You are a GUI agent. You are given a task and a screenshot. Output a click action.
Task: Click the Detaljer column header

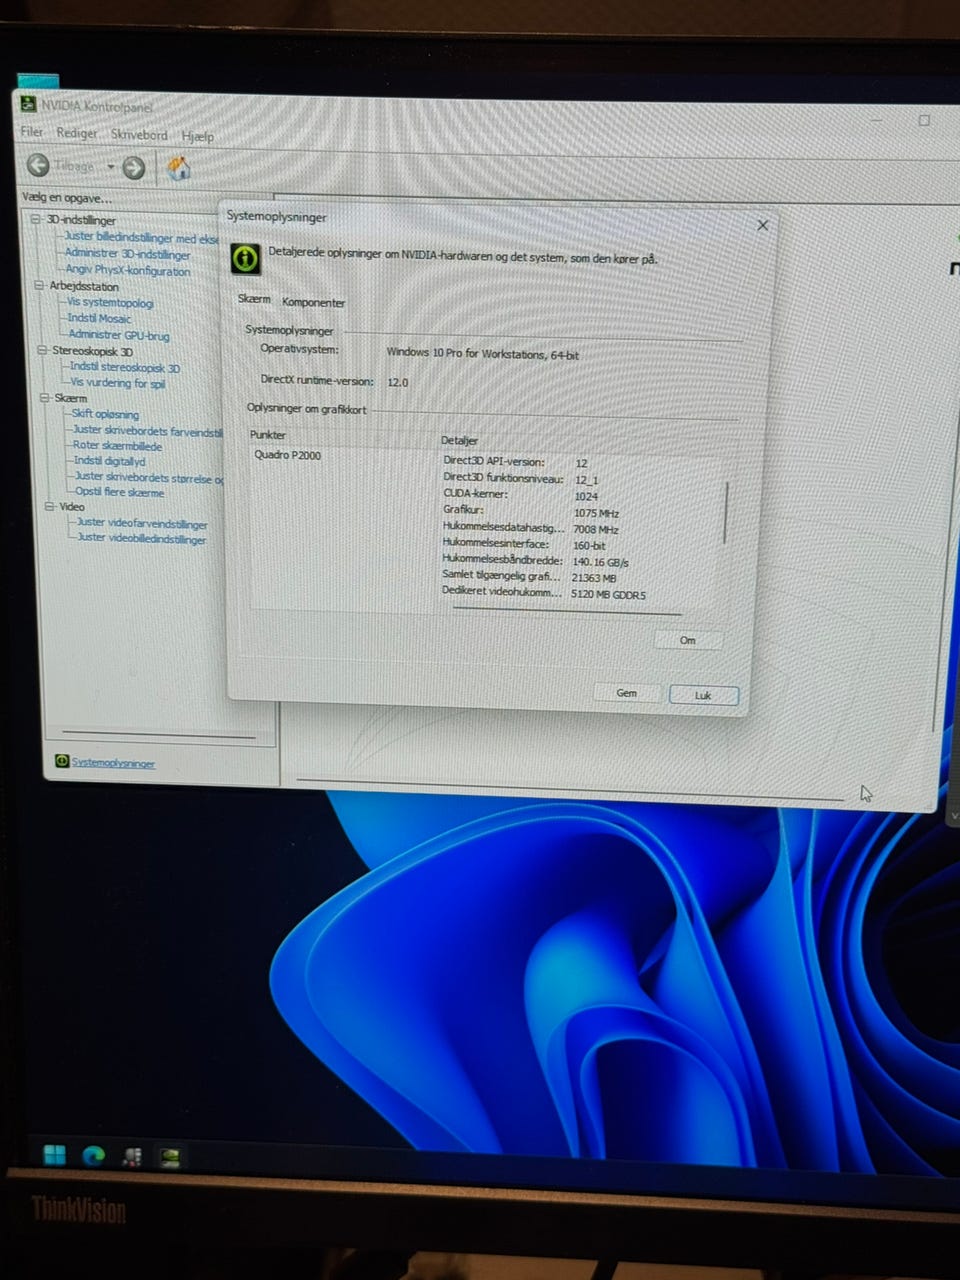point(459,440)
